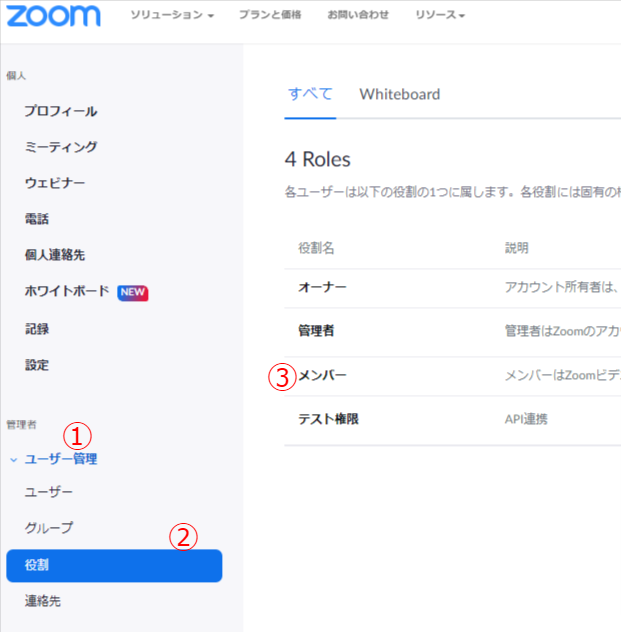This screenshot has width=621, height=632.
Task: Expand the リソース dropdown menu
Action: pos(440,15)
